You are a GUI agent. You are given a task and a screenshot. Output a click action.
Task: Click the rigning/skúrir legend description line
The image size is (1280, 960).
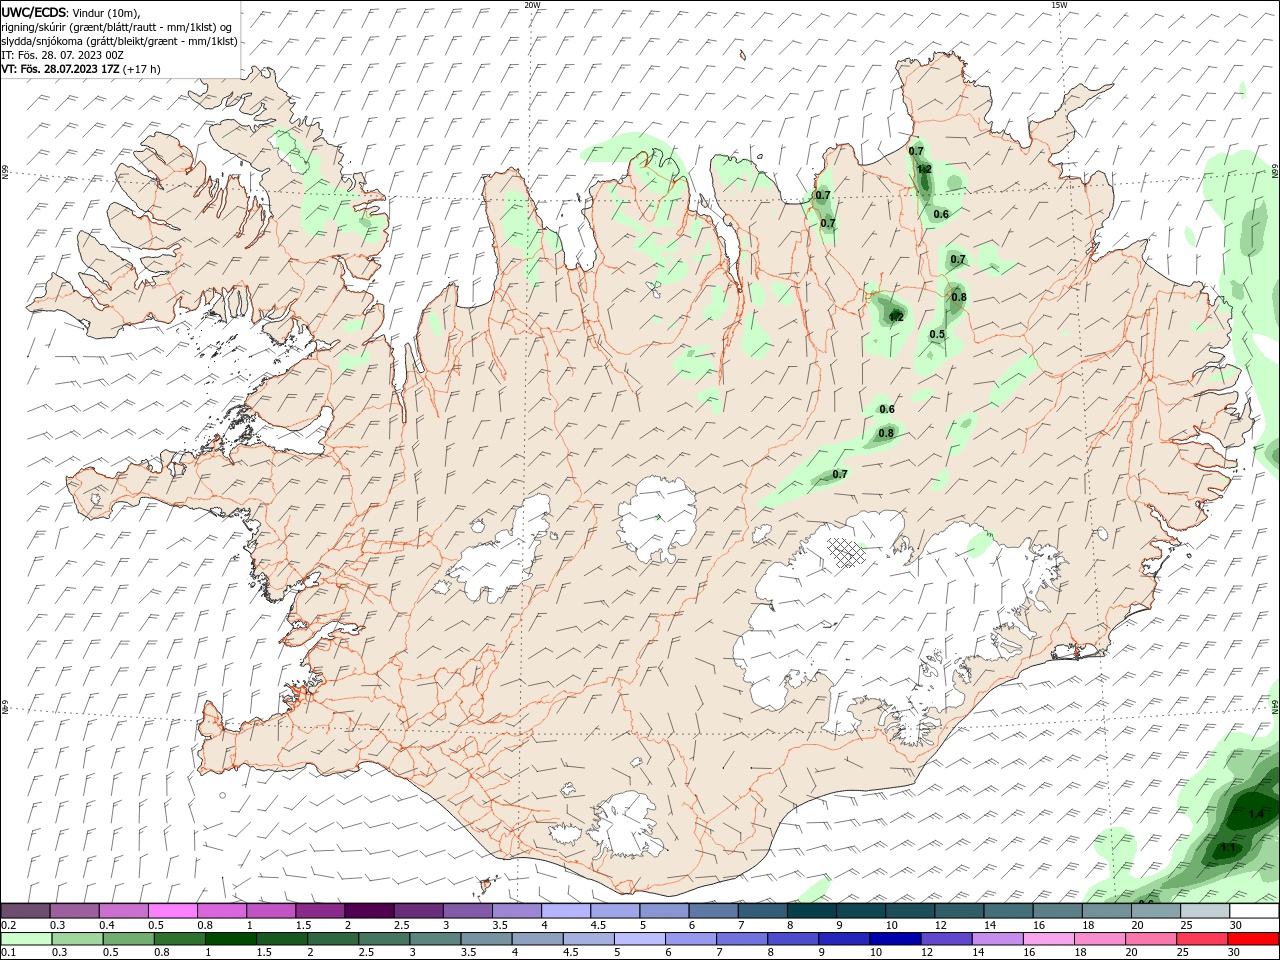click(x=116, y=26)
